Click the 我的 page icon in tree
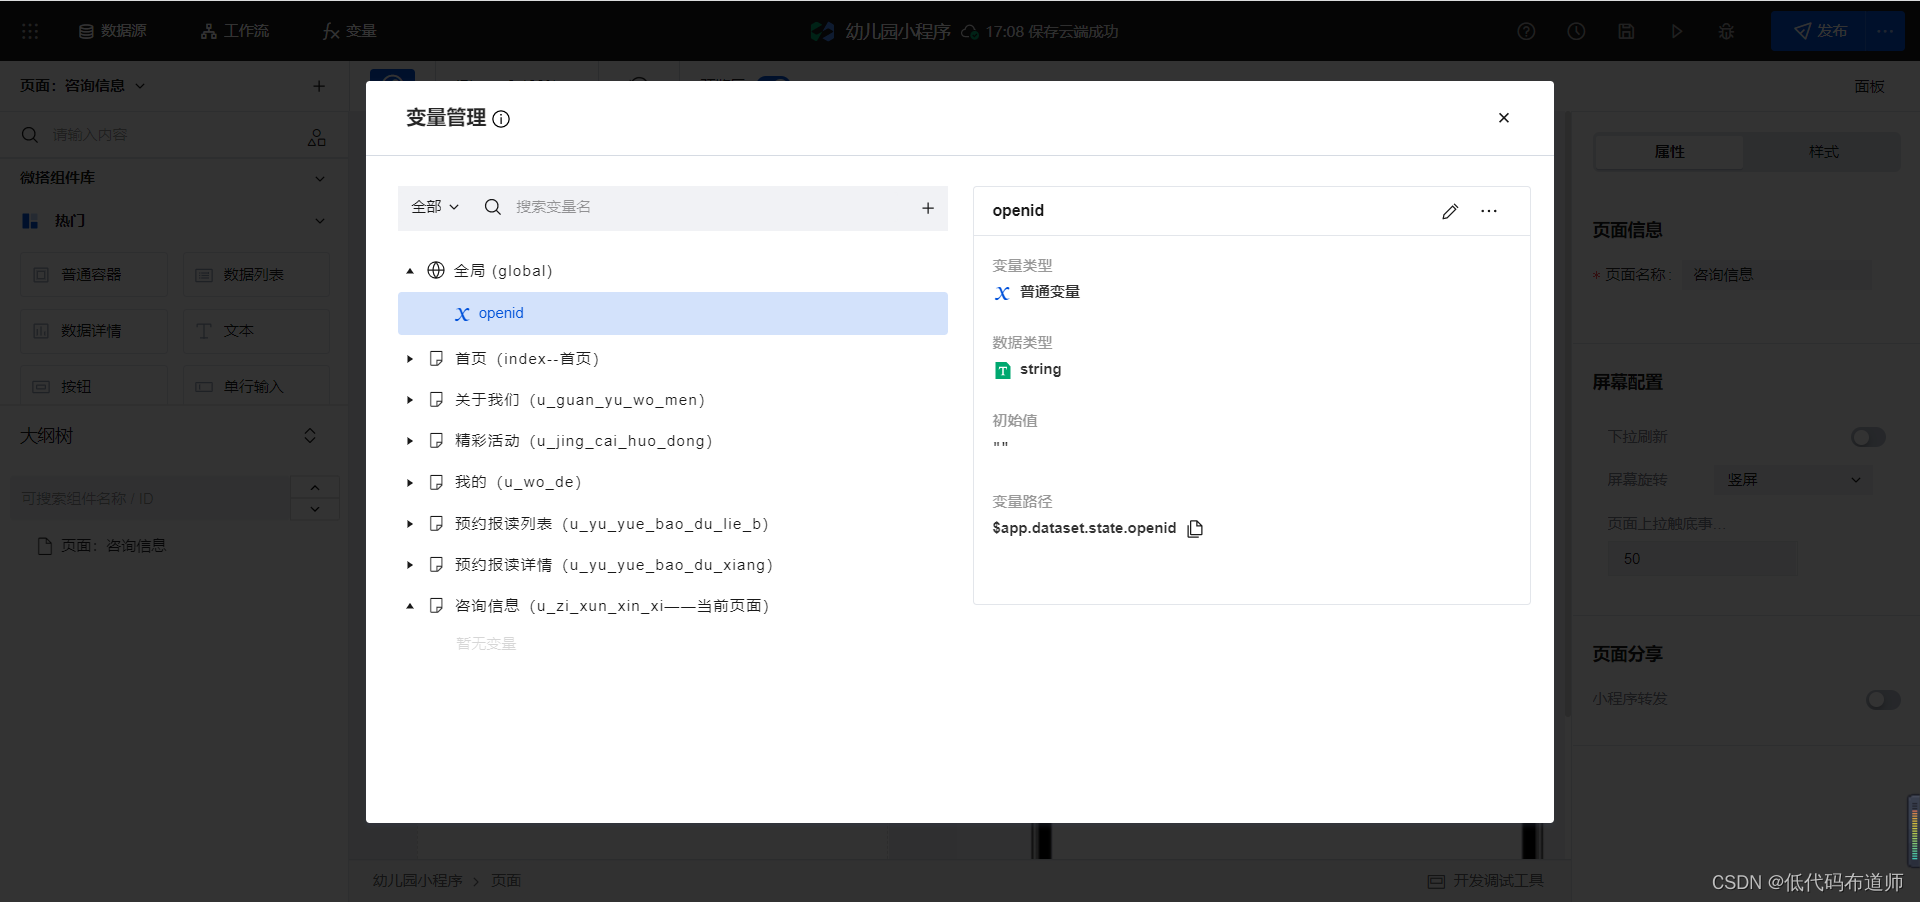The image size is (1920, 902). click(436, 482)
